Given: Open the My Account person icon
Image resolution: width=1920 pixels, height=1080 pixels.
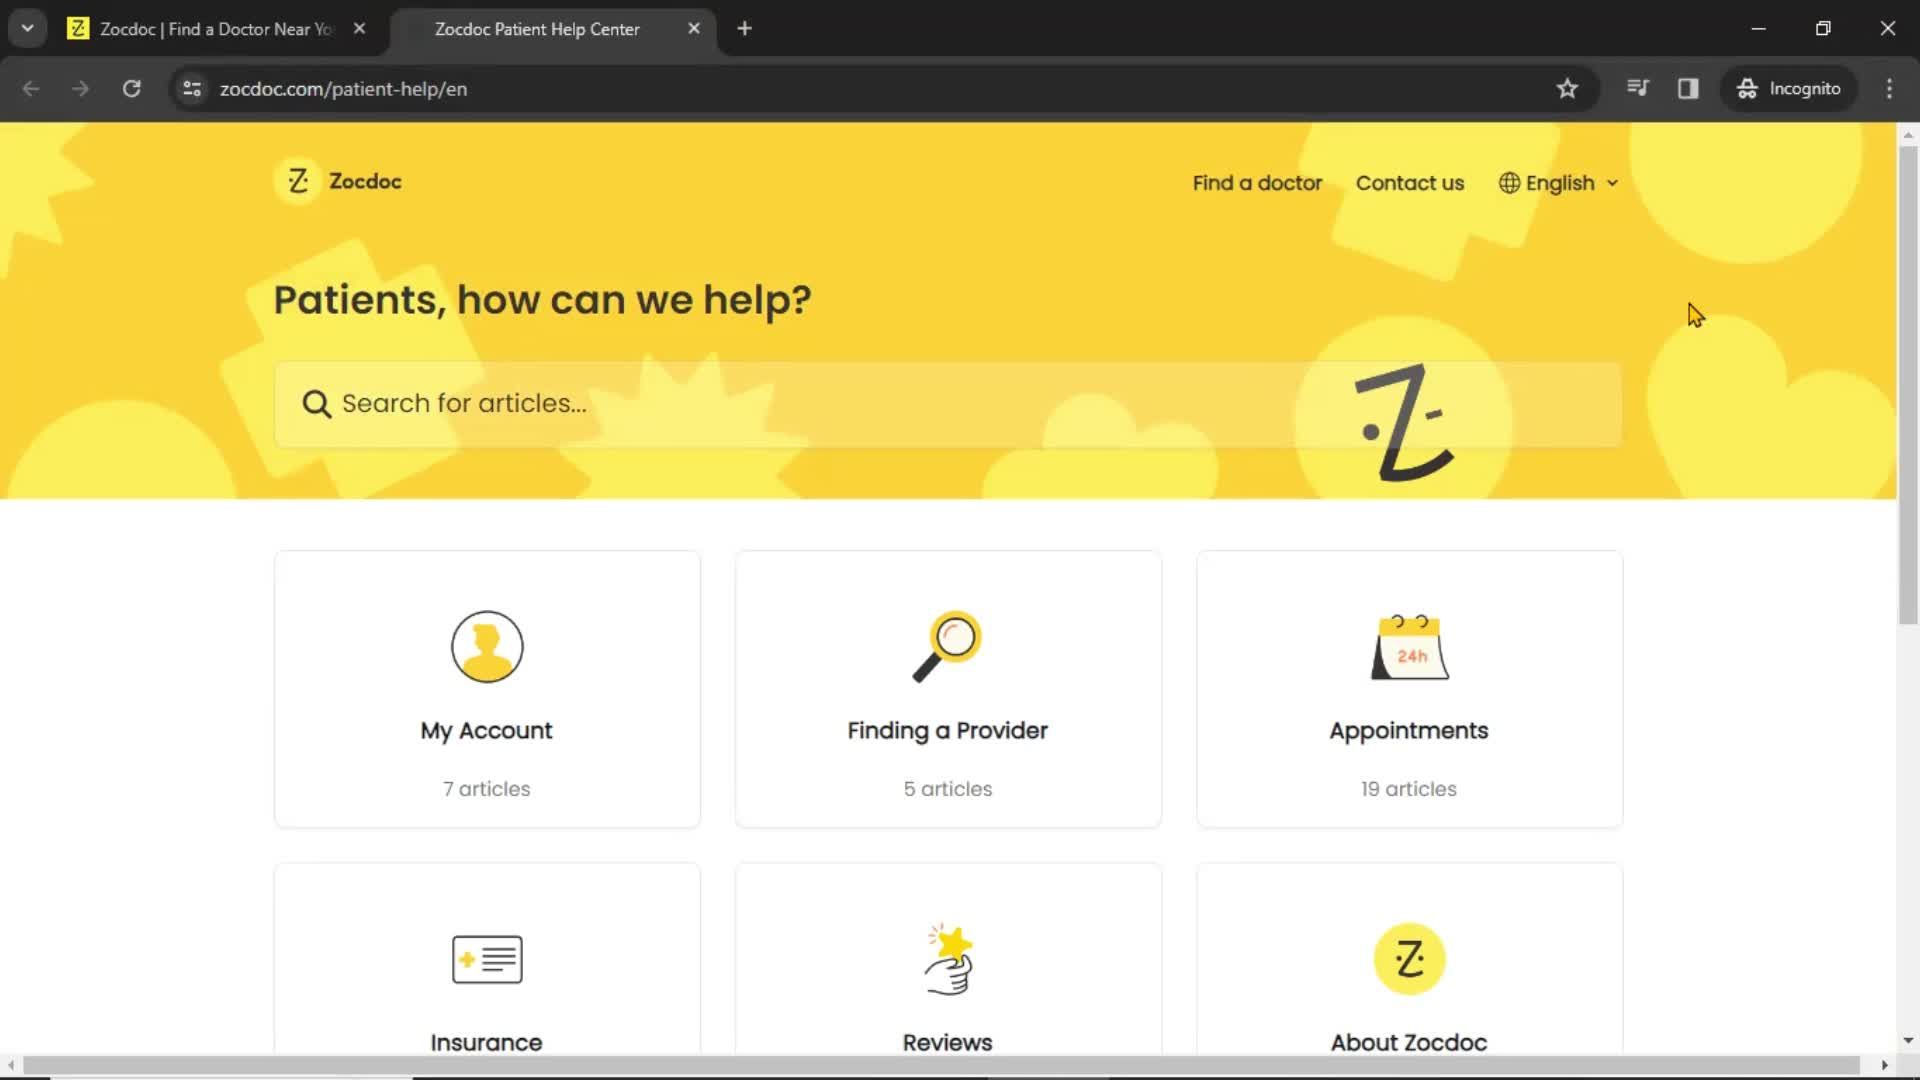Looking at the screenshot, I should 487,647.
